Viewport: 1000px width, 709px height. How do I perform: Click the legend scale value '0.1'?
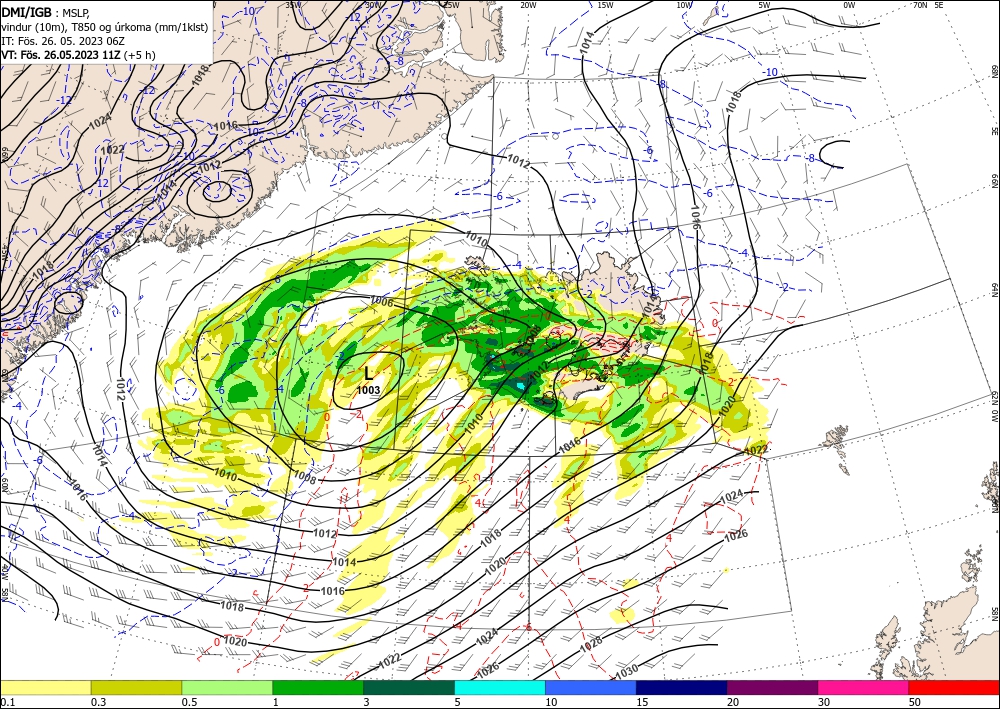tap(8, 702)
